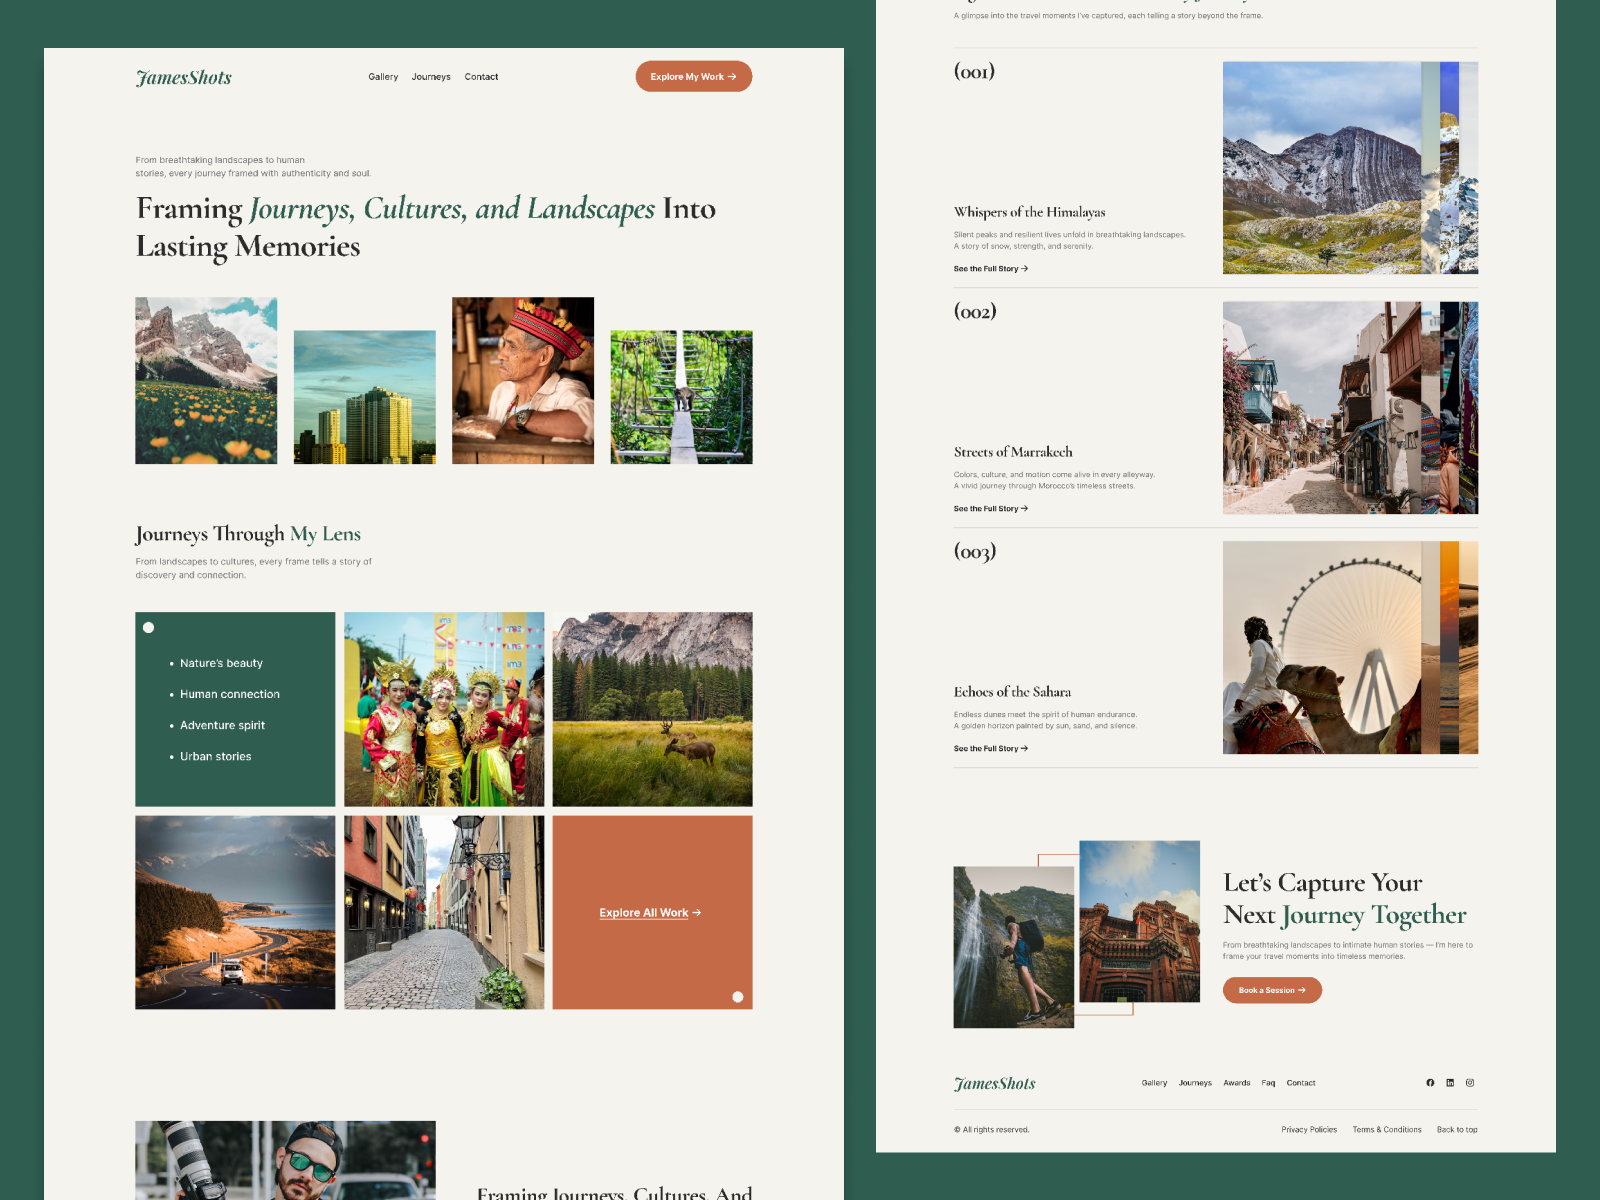Viewport: 1600px width, 1200px height.
Task: Open the Facebook icon in the footer
Action: coord(1429,1082)
